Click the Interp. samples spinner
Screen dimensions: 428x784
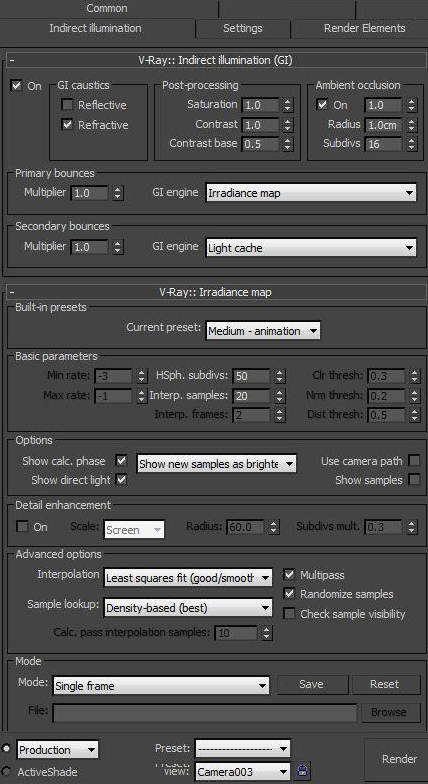[280, 396]
